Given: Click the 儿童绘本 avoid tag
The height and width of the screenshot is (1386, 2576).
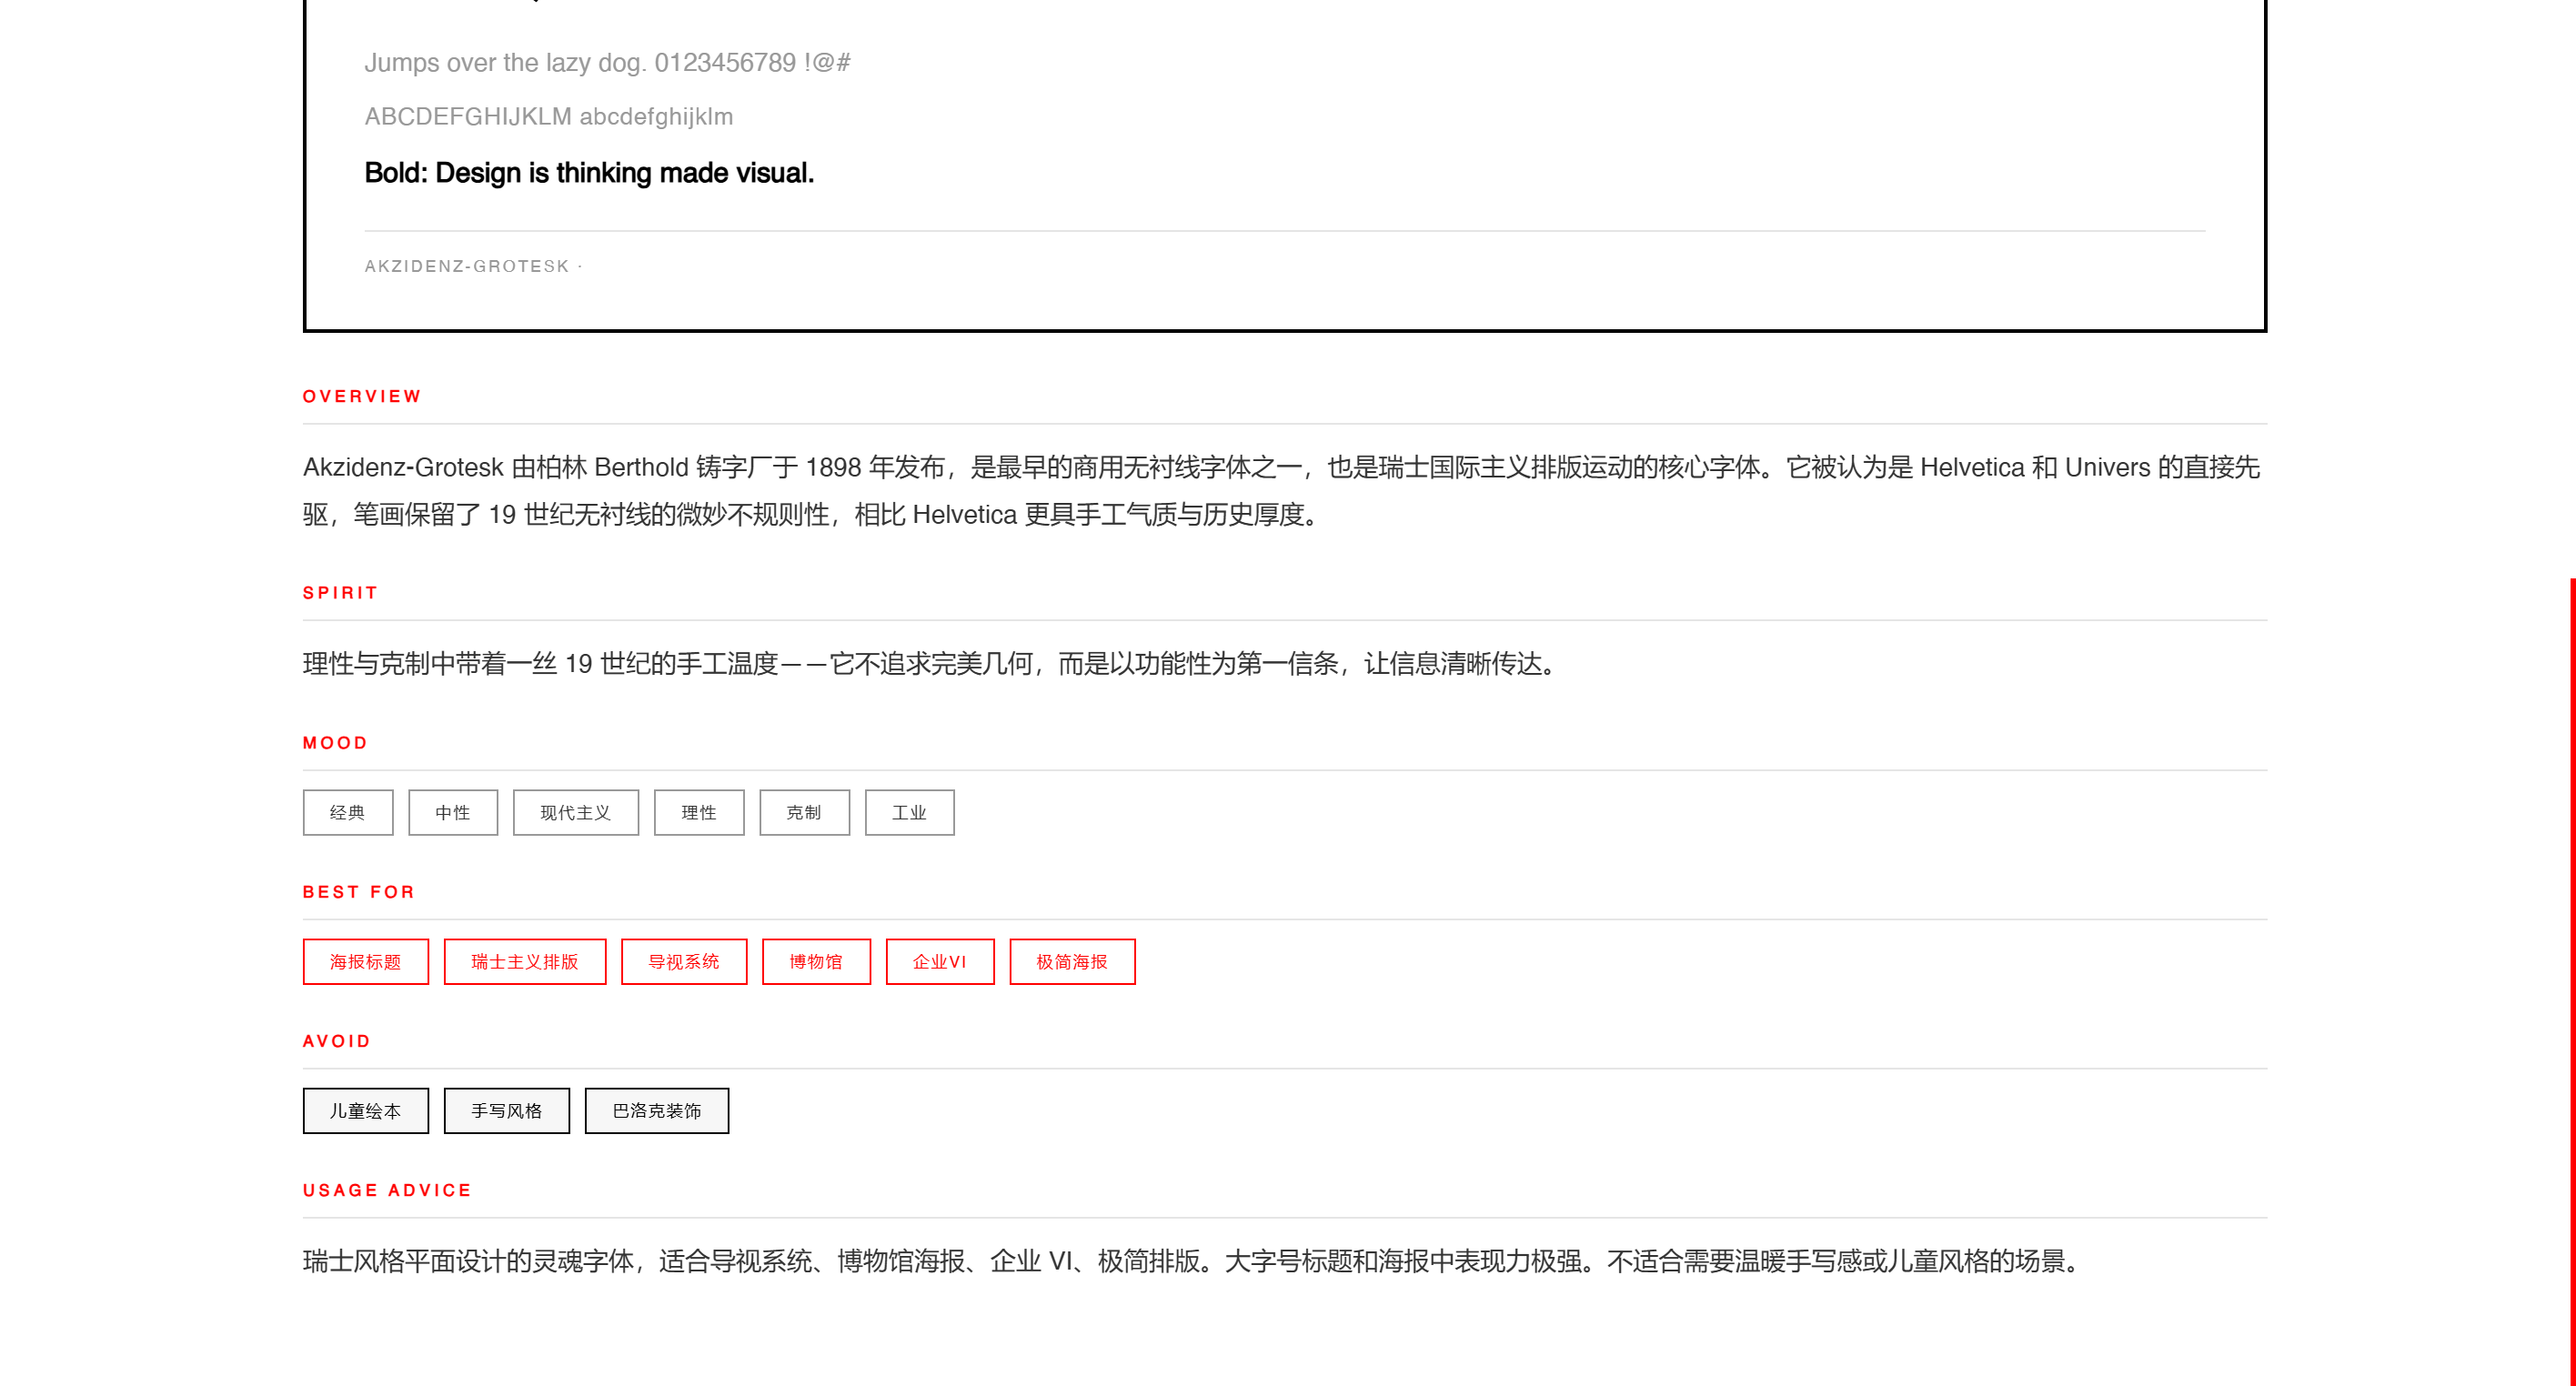Looking at the screenshot, I should [365, 1110].
